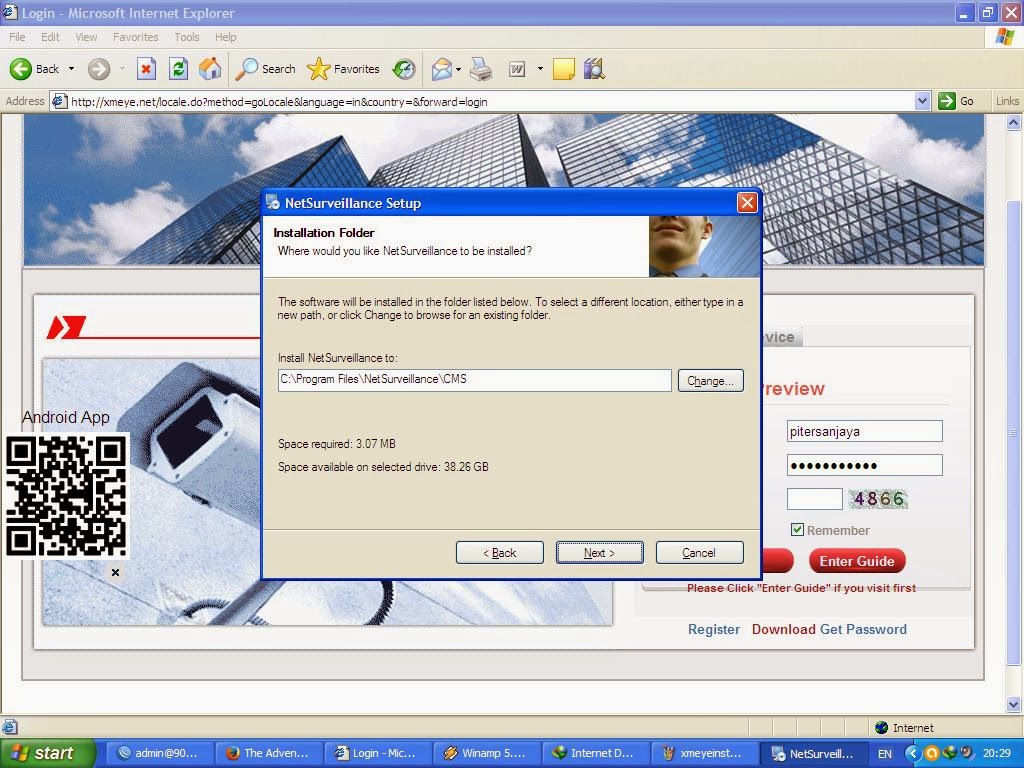Viewport: 1024px width, 768px height.
Task: Open the Tools menu
Action: pyautogui.click(x=187, y=37)
